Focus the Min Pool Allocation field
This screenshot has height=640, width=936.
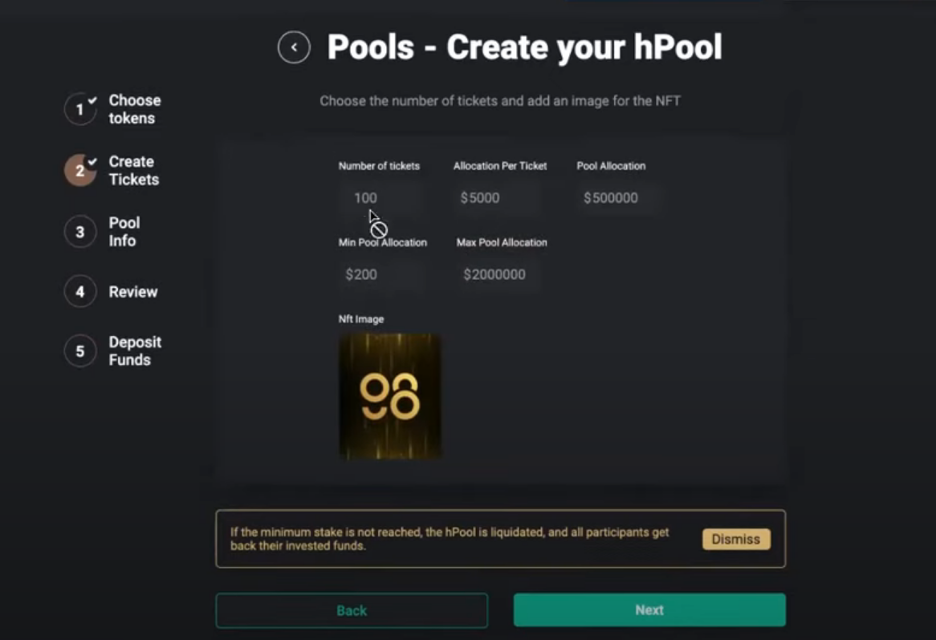[x=380, y=275]
